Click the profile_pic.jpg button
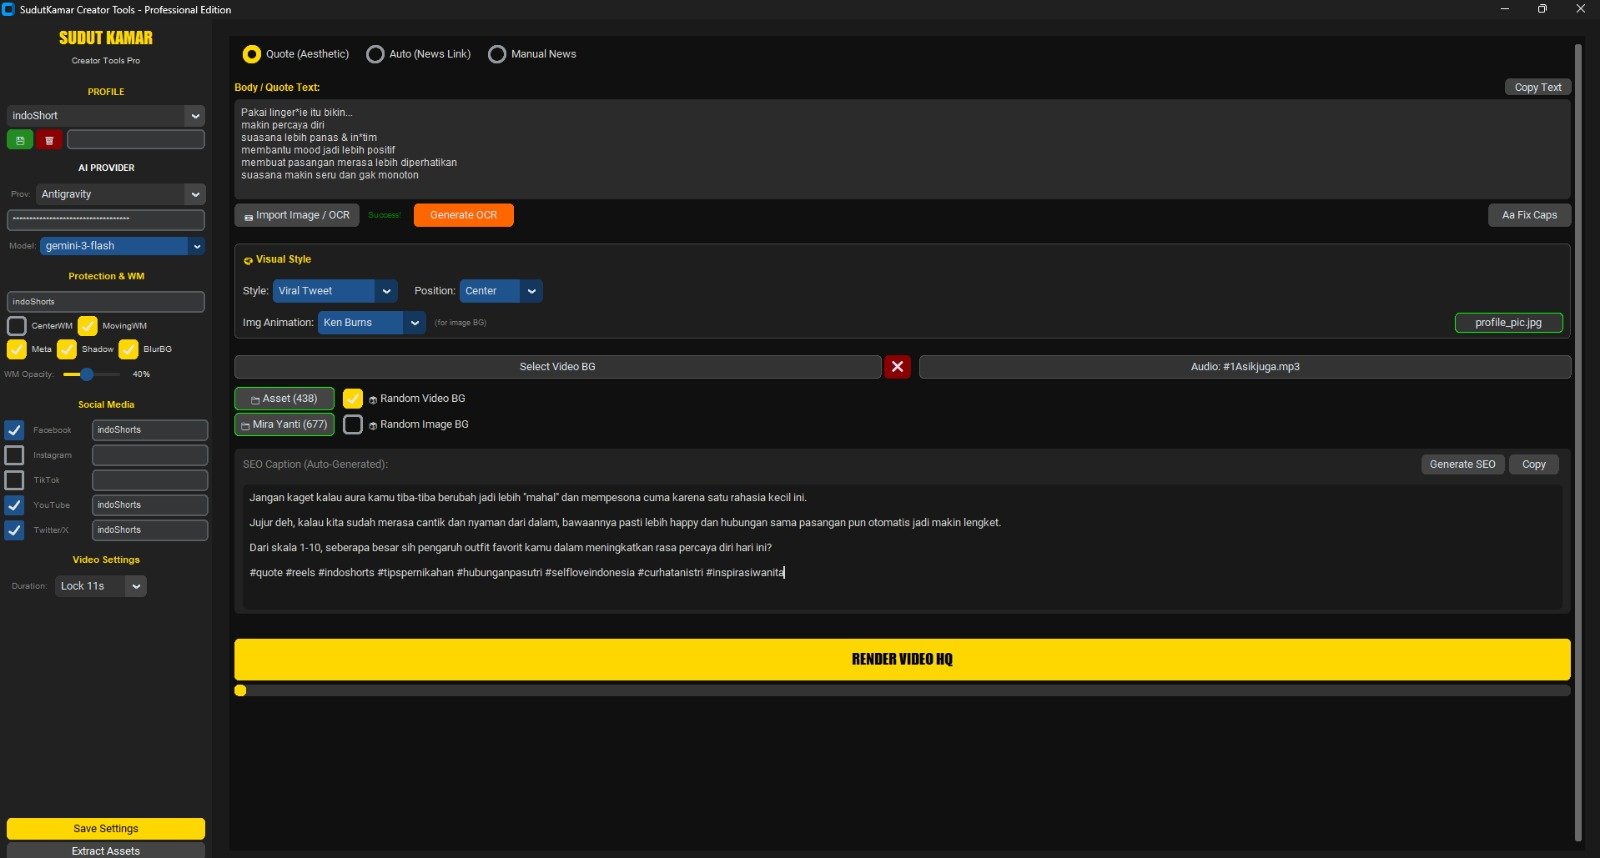The height and width of the screenshot is (858, 1600). (1508, 323)
